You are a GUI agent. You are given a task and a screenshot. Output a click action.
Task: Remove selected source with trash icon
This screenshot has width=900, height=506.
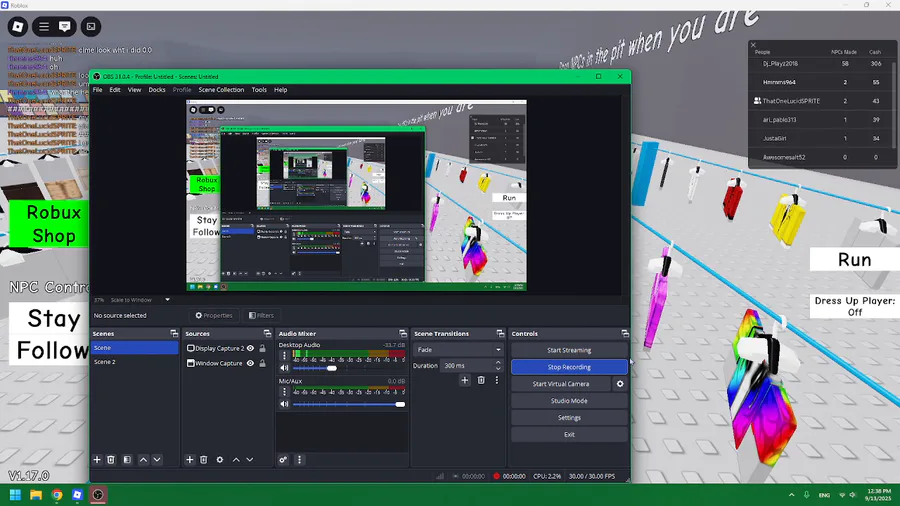tap(204, 460)
